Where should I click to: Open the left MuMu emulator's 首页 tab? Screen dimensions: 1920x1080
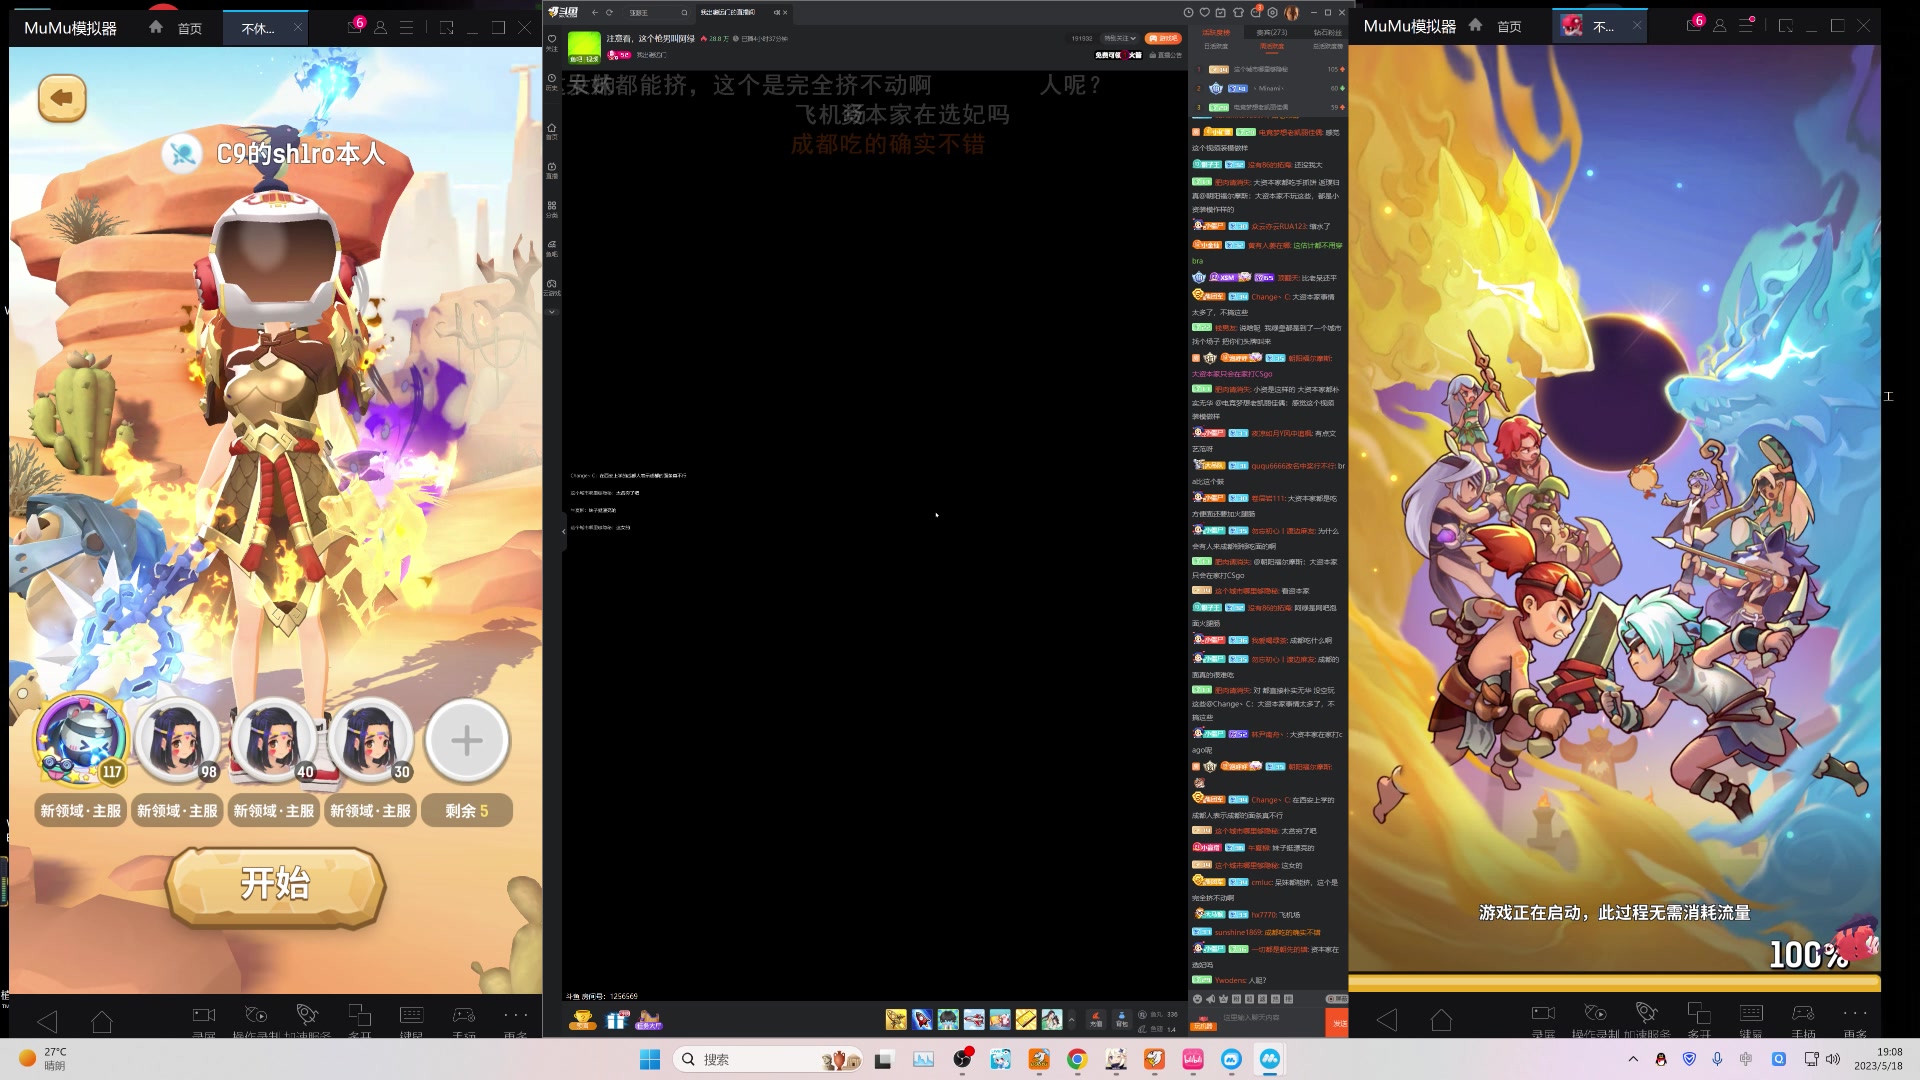[176, 28]
